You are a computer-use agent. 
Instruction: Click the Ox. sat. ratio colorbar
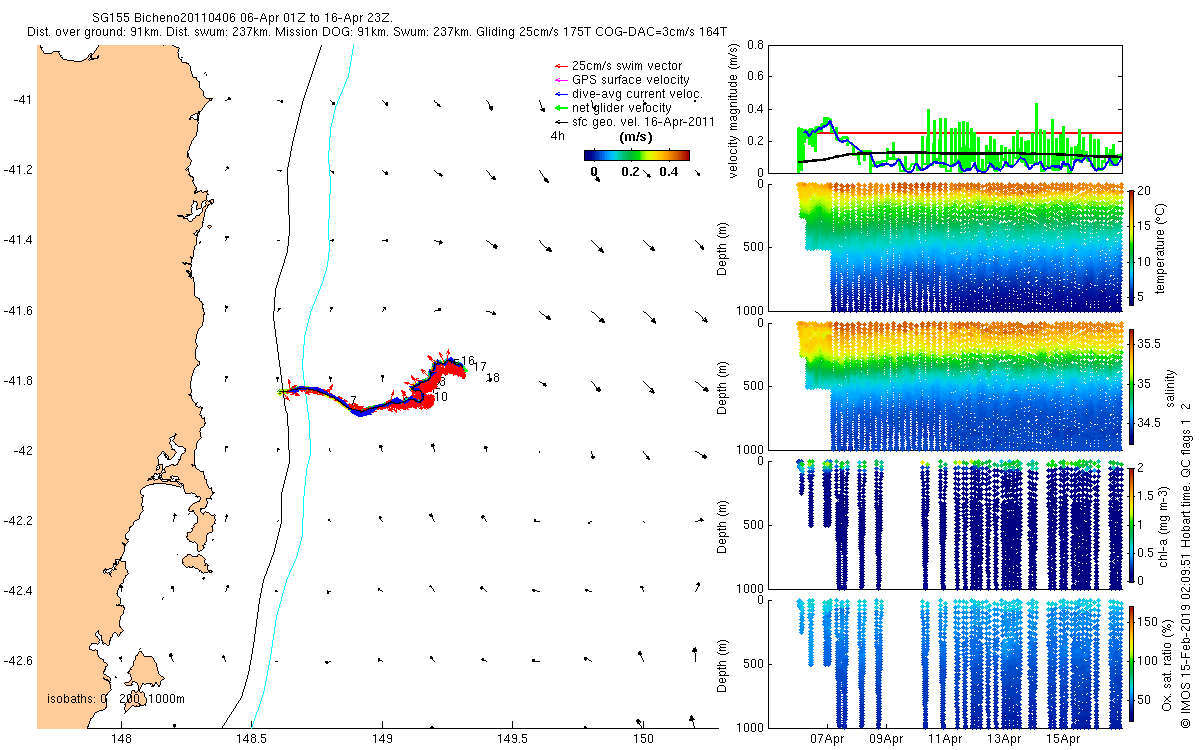(x=1131, y=666)
